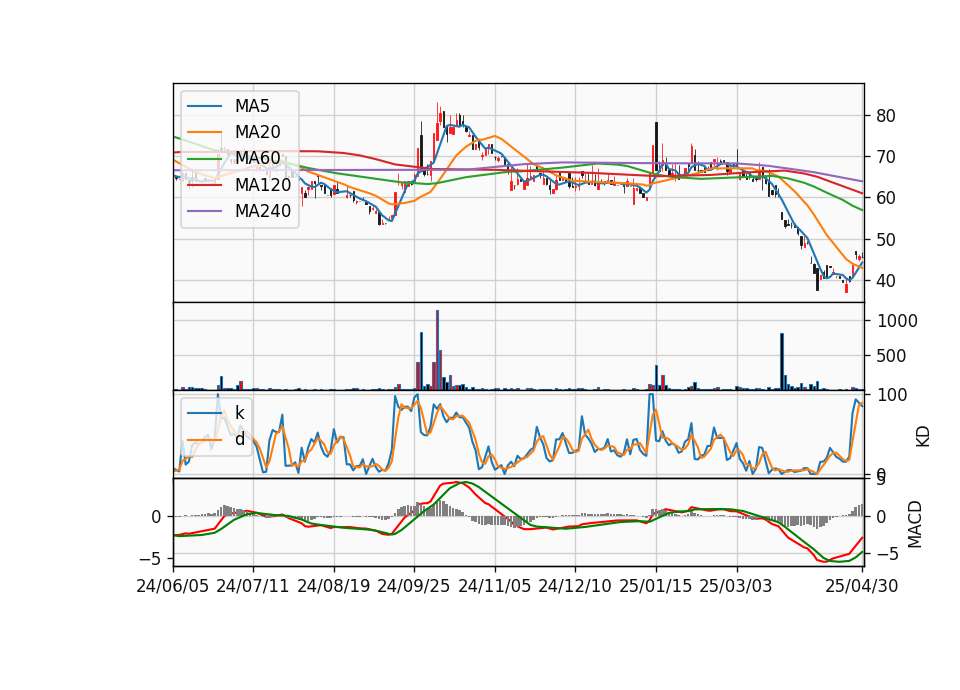960x690 pixels.
Task: Click the price axis value 70
Action: coord(885,157)
